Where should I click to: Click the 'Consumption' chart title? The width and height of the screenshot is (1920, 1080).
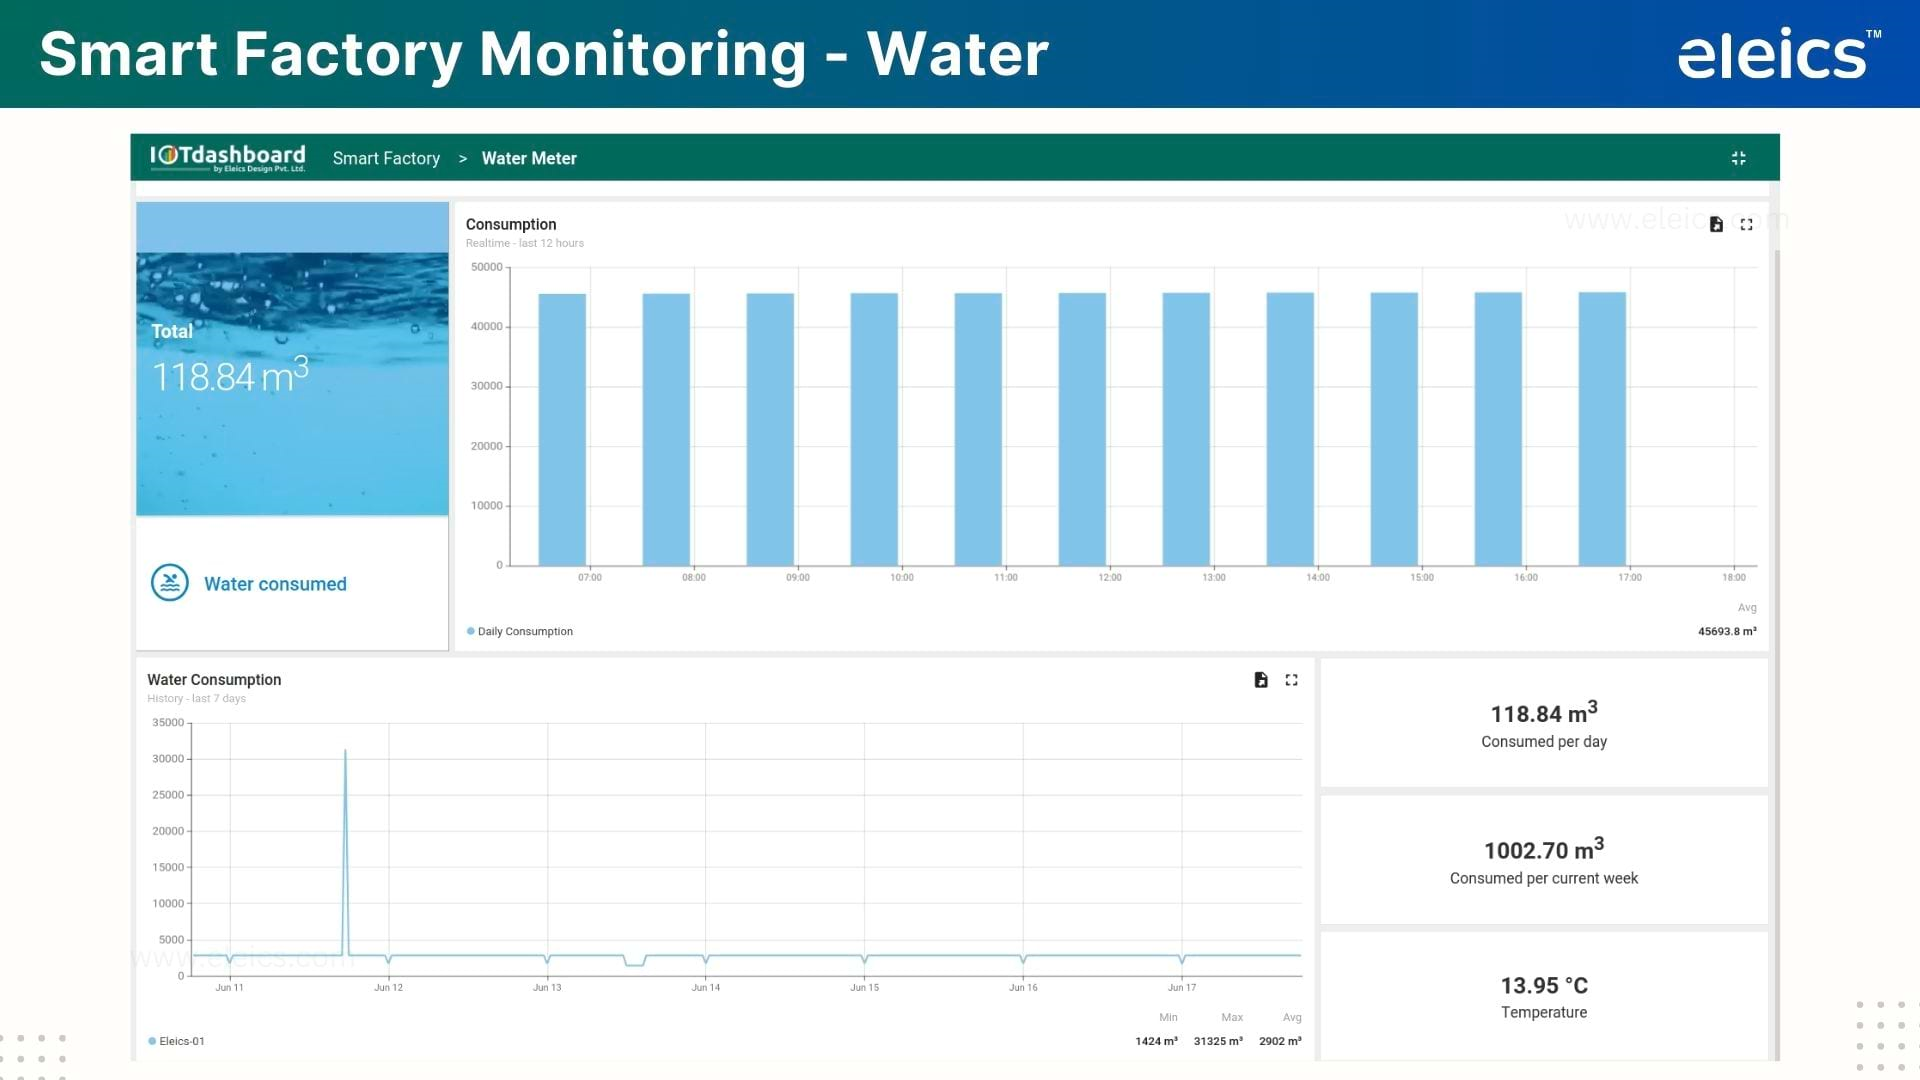click(511, 224)
